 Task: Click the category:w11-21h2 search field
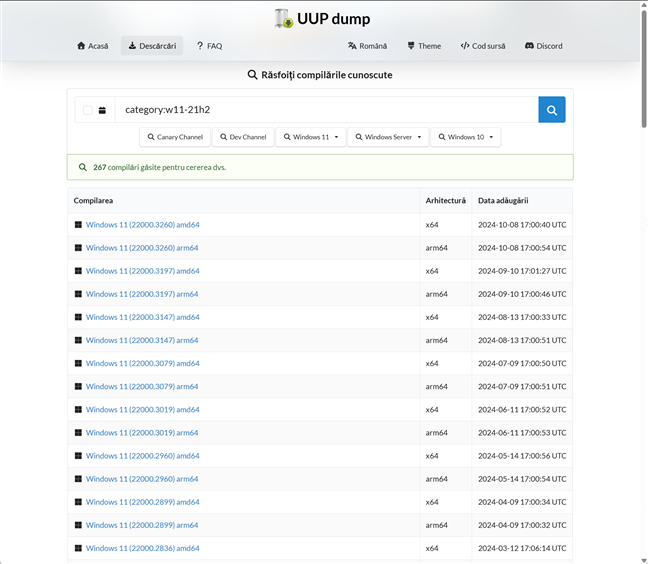(325, 110)
